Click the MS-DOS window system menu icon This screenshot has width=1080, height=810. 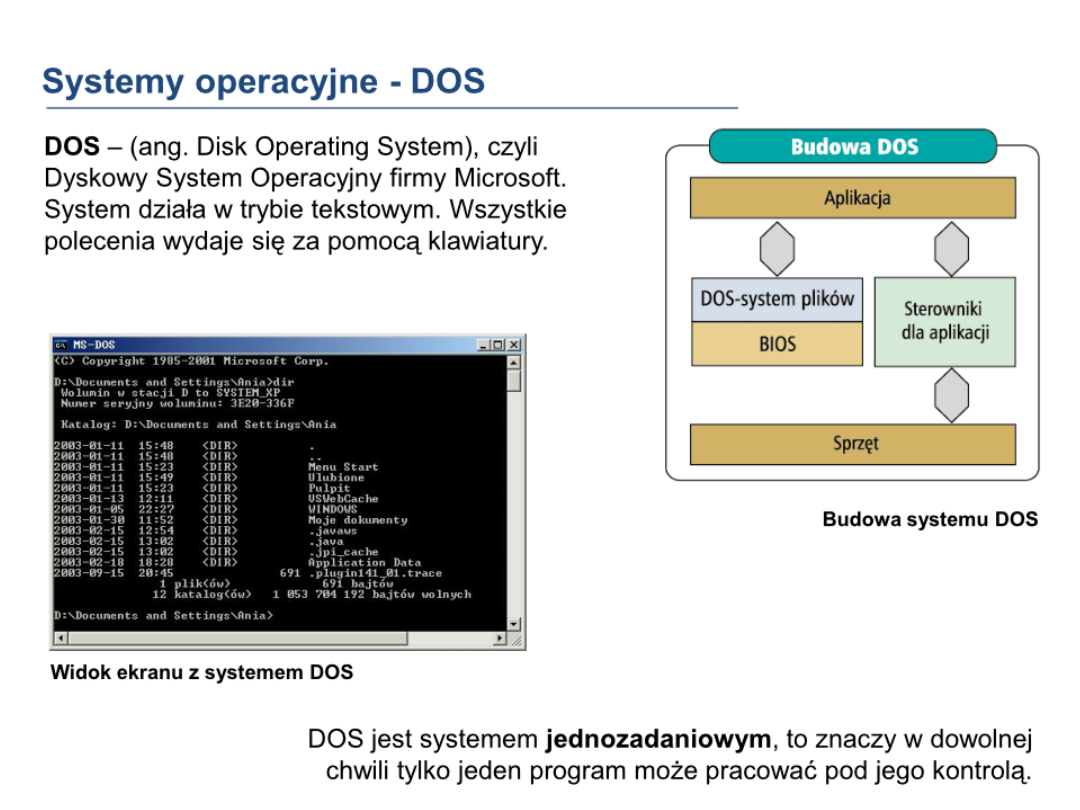point(61,345)
